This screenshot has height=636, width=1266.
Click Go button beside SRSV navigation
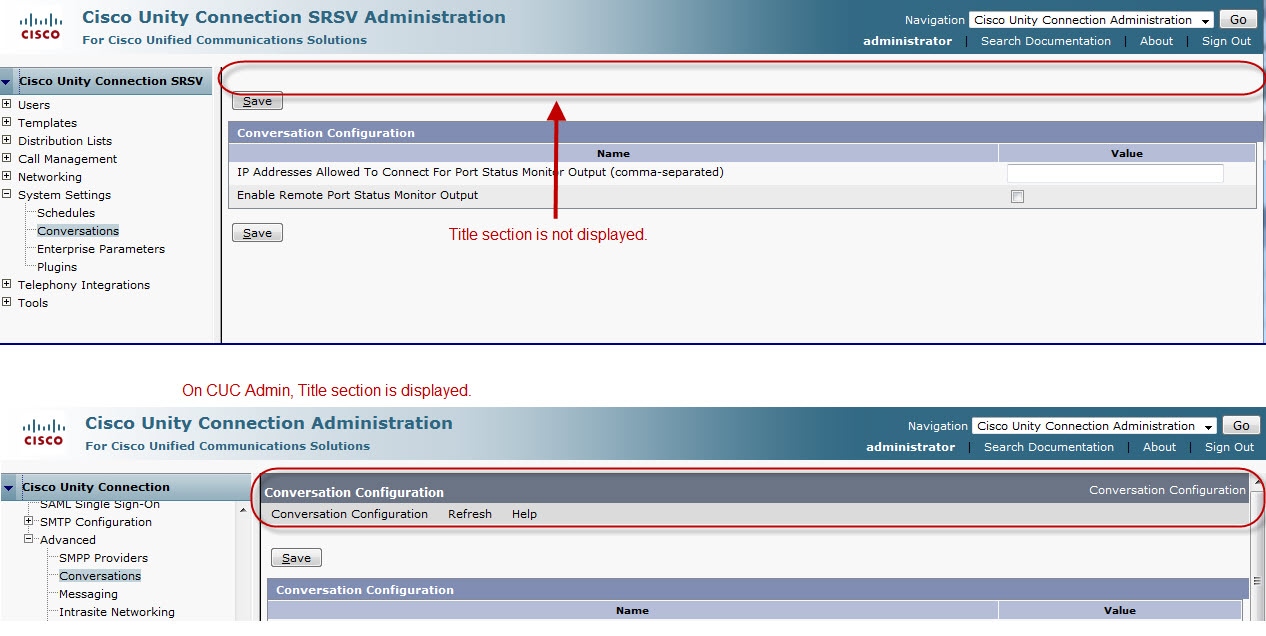coord(1238,20)
